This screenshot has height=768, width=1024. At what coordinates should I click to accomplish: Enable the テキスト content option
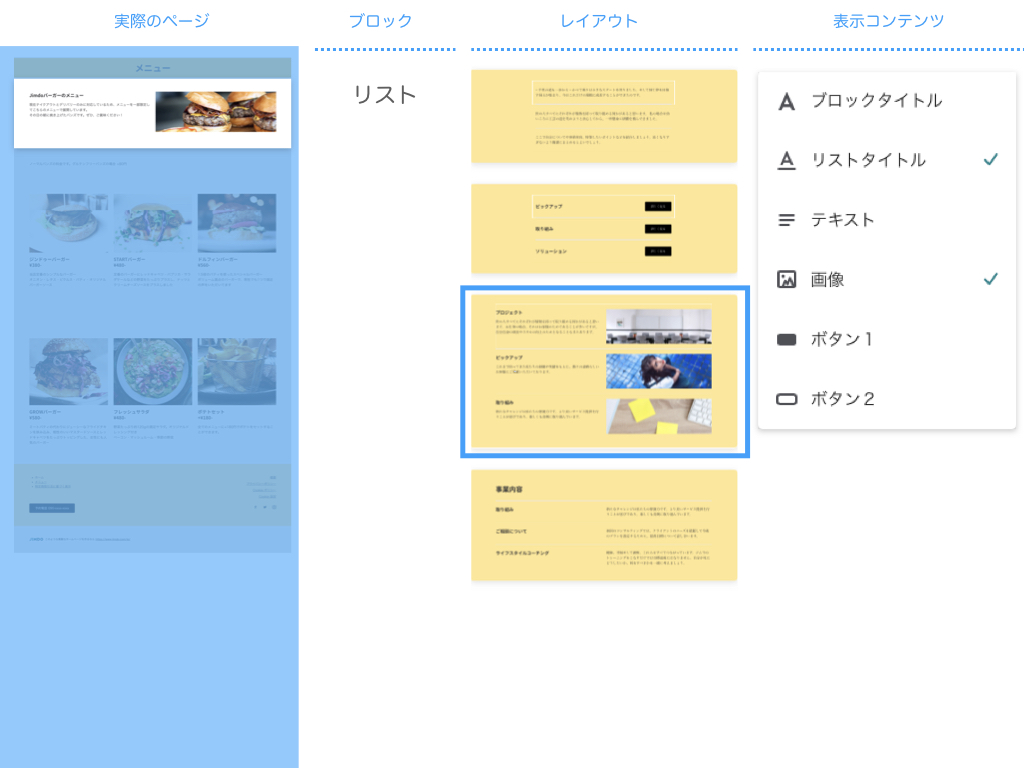point(887,220)
